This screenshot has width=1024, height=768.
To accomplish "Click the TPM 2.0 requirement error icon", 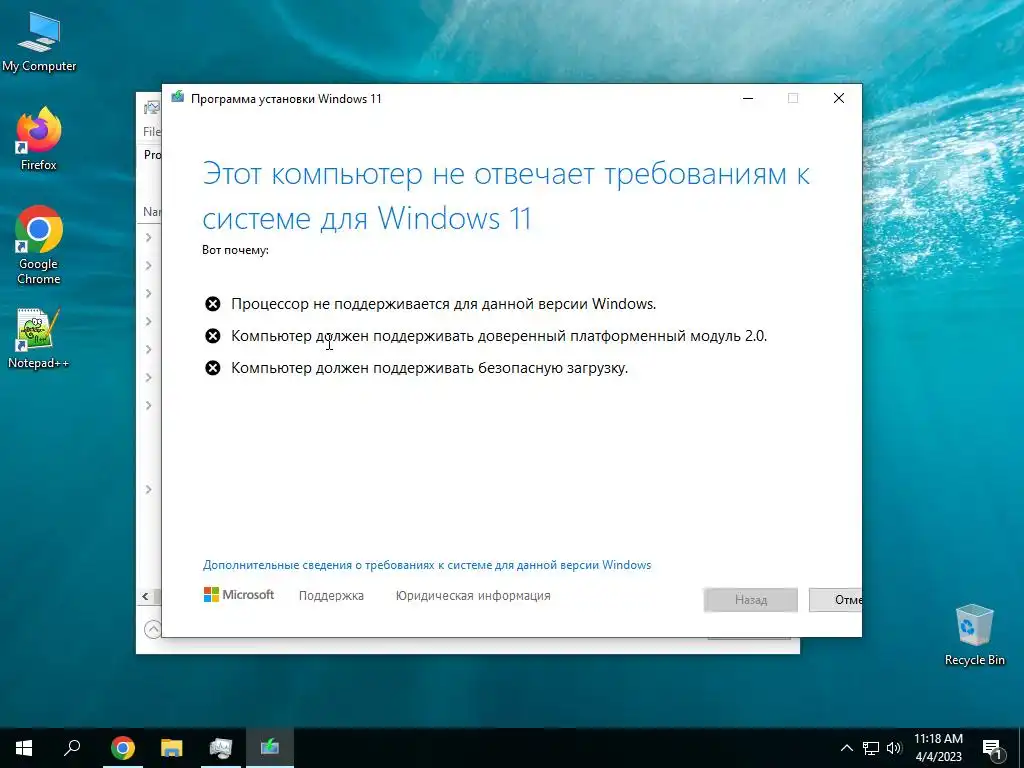I will point(213,336).
